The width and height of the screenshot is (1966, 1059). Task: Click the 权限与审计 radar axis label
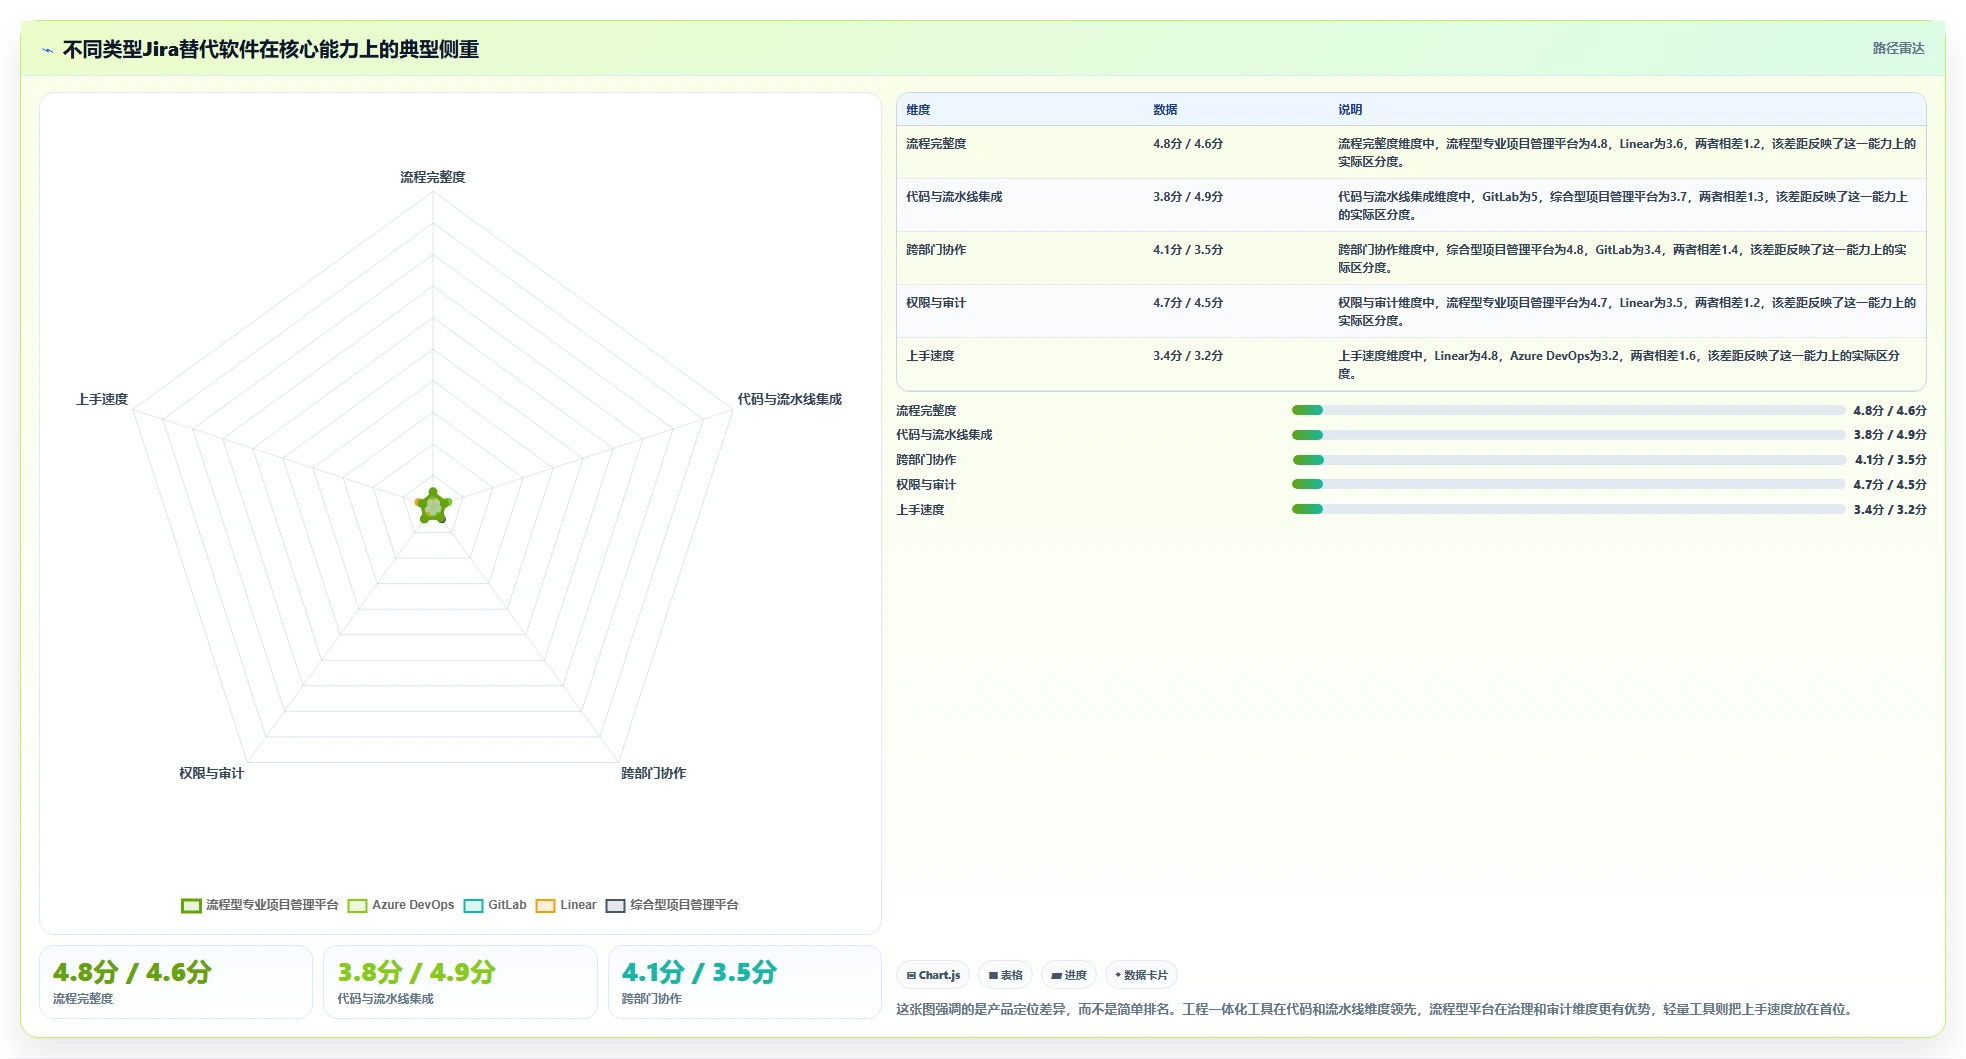pos(211,773)
